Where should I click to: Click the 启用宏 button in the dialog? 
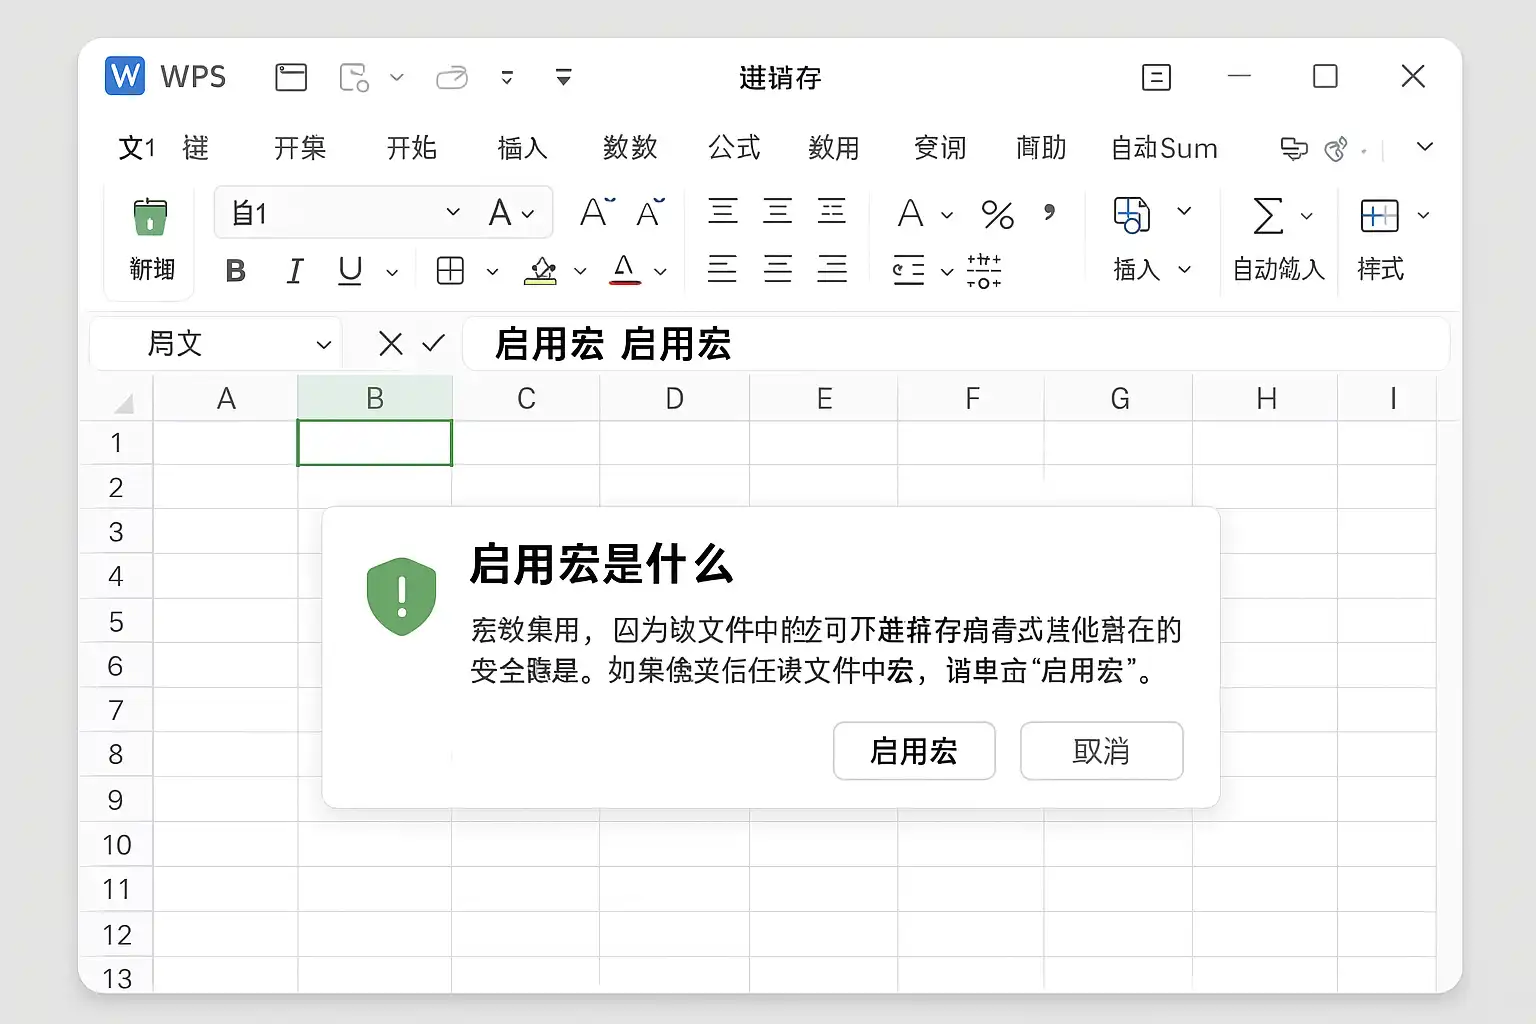(x=914, y=751)
